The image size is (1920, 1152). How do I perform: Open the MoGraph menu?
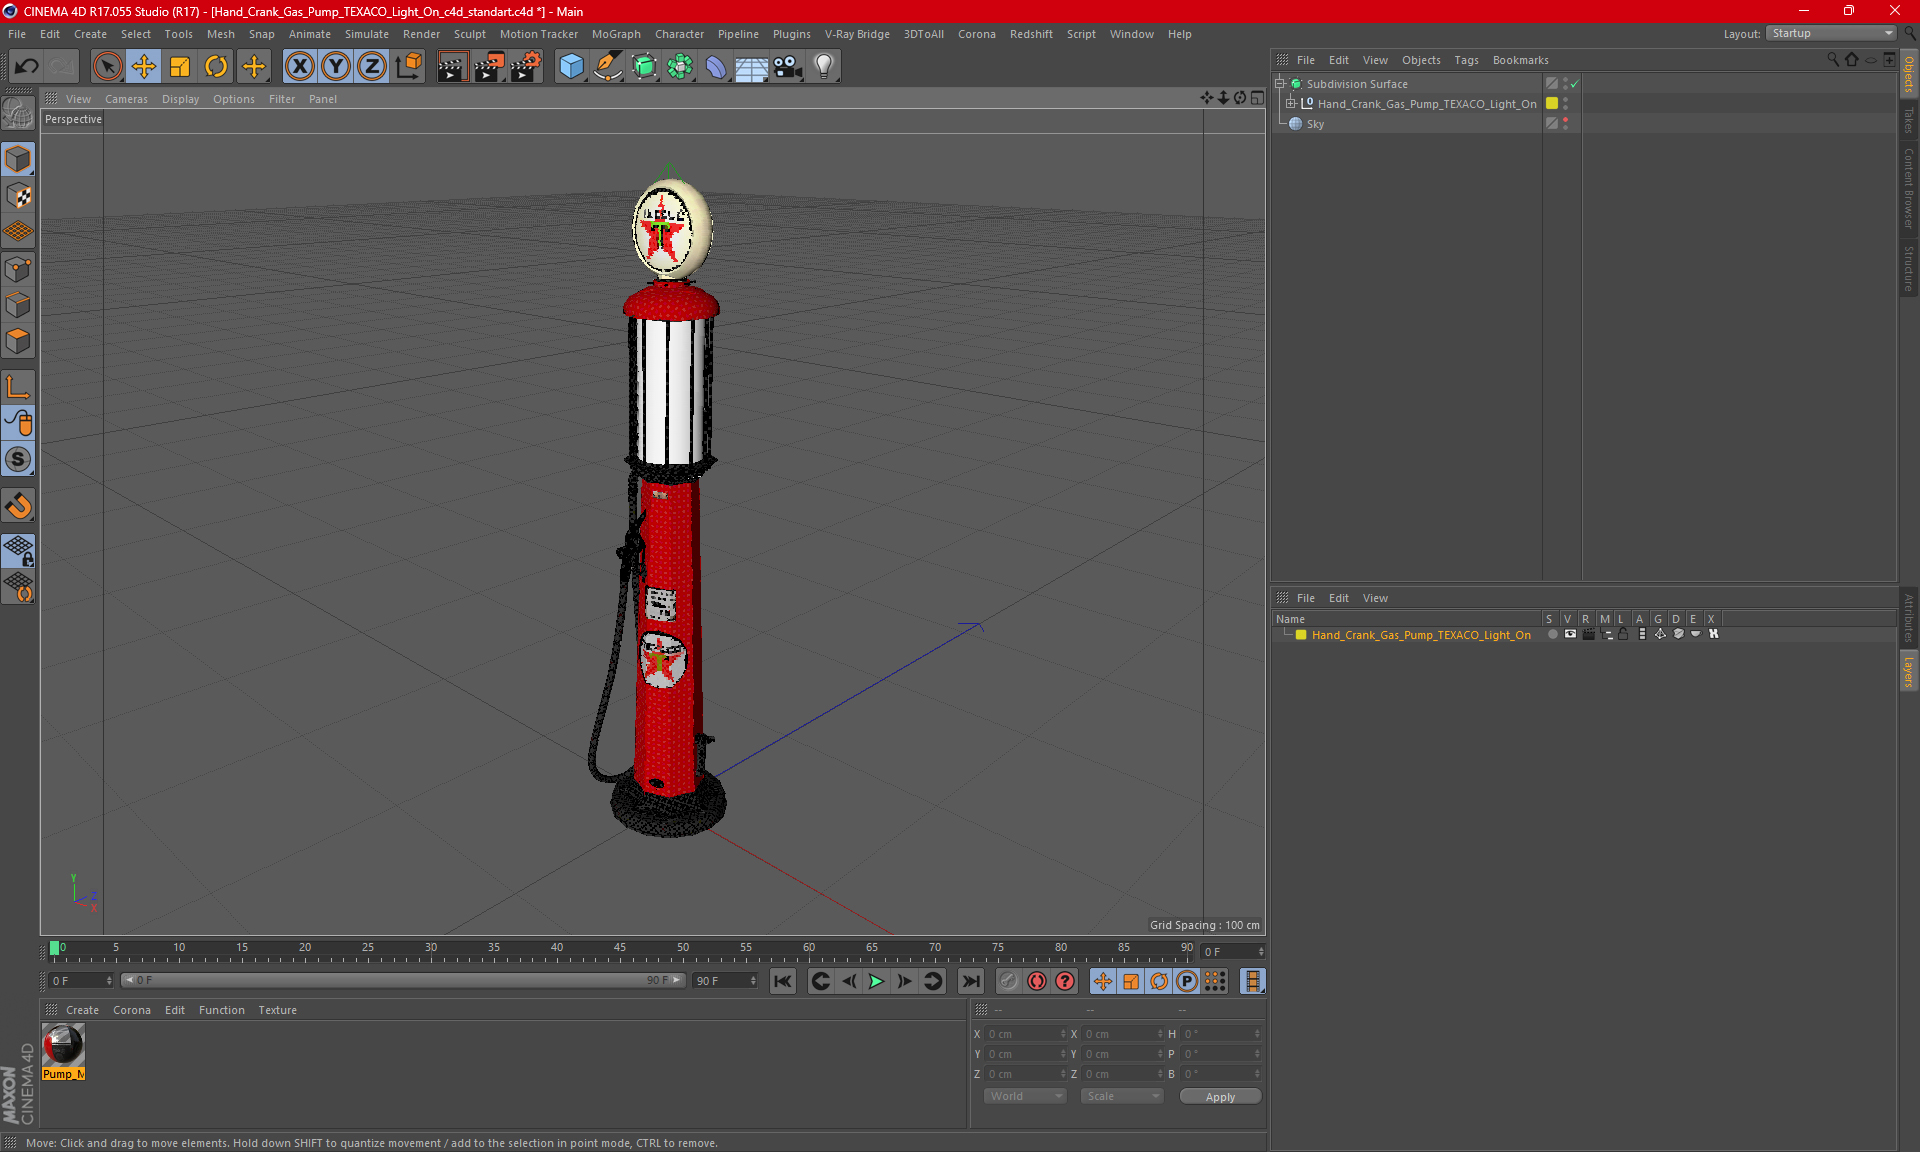616,34
